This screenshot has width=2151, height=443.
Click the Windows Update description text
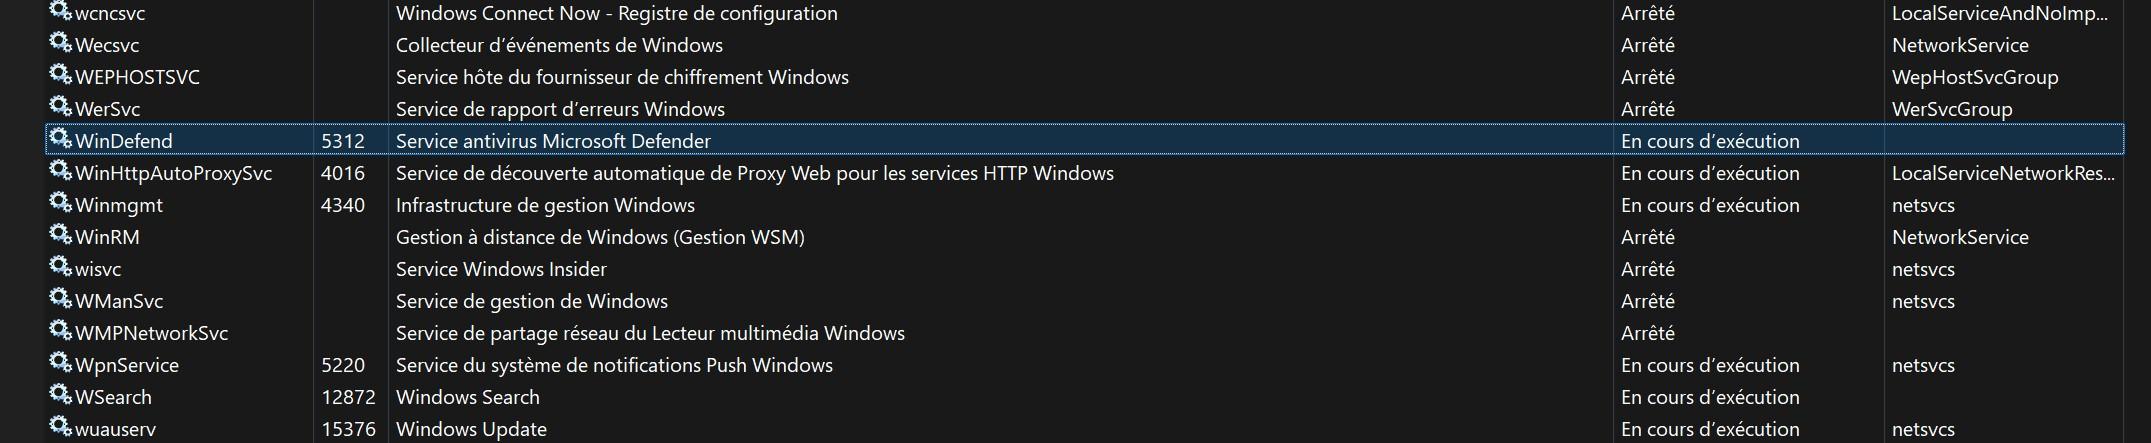pyautogui.click(x=471, y=429)
